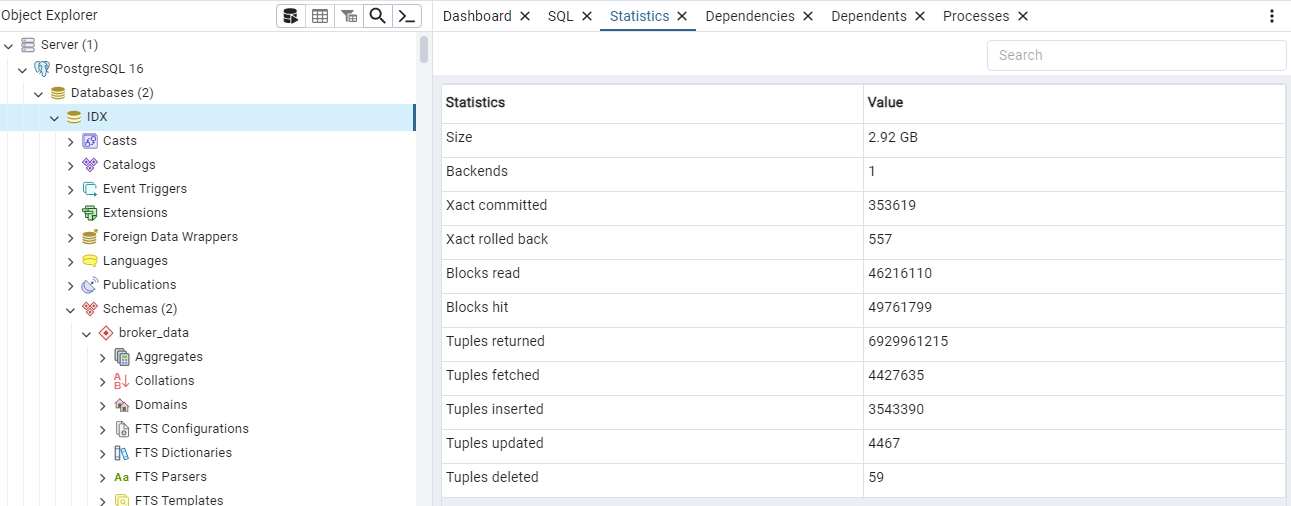Click the Schemas icon in tree
This screenshot has height=506, width=1291.
90,309
